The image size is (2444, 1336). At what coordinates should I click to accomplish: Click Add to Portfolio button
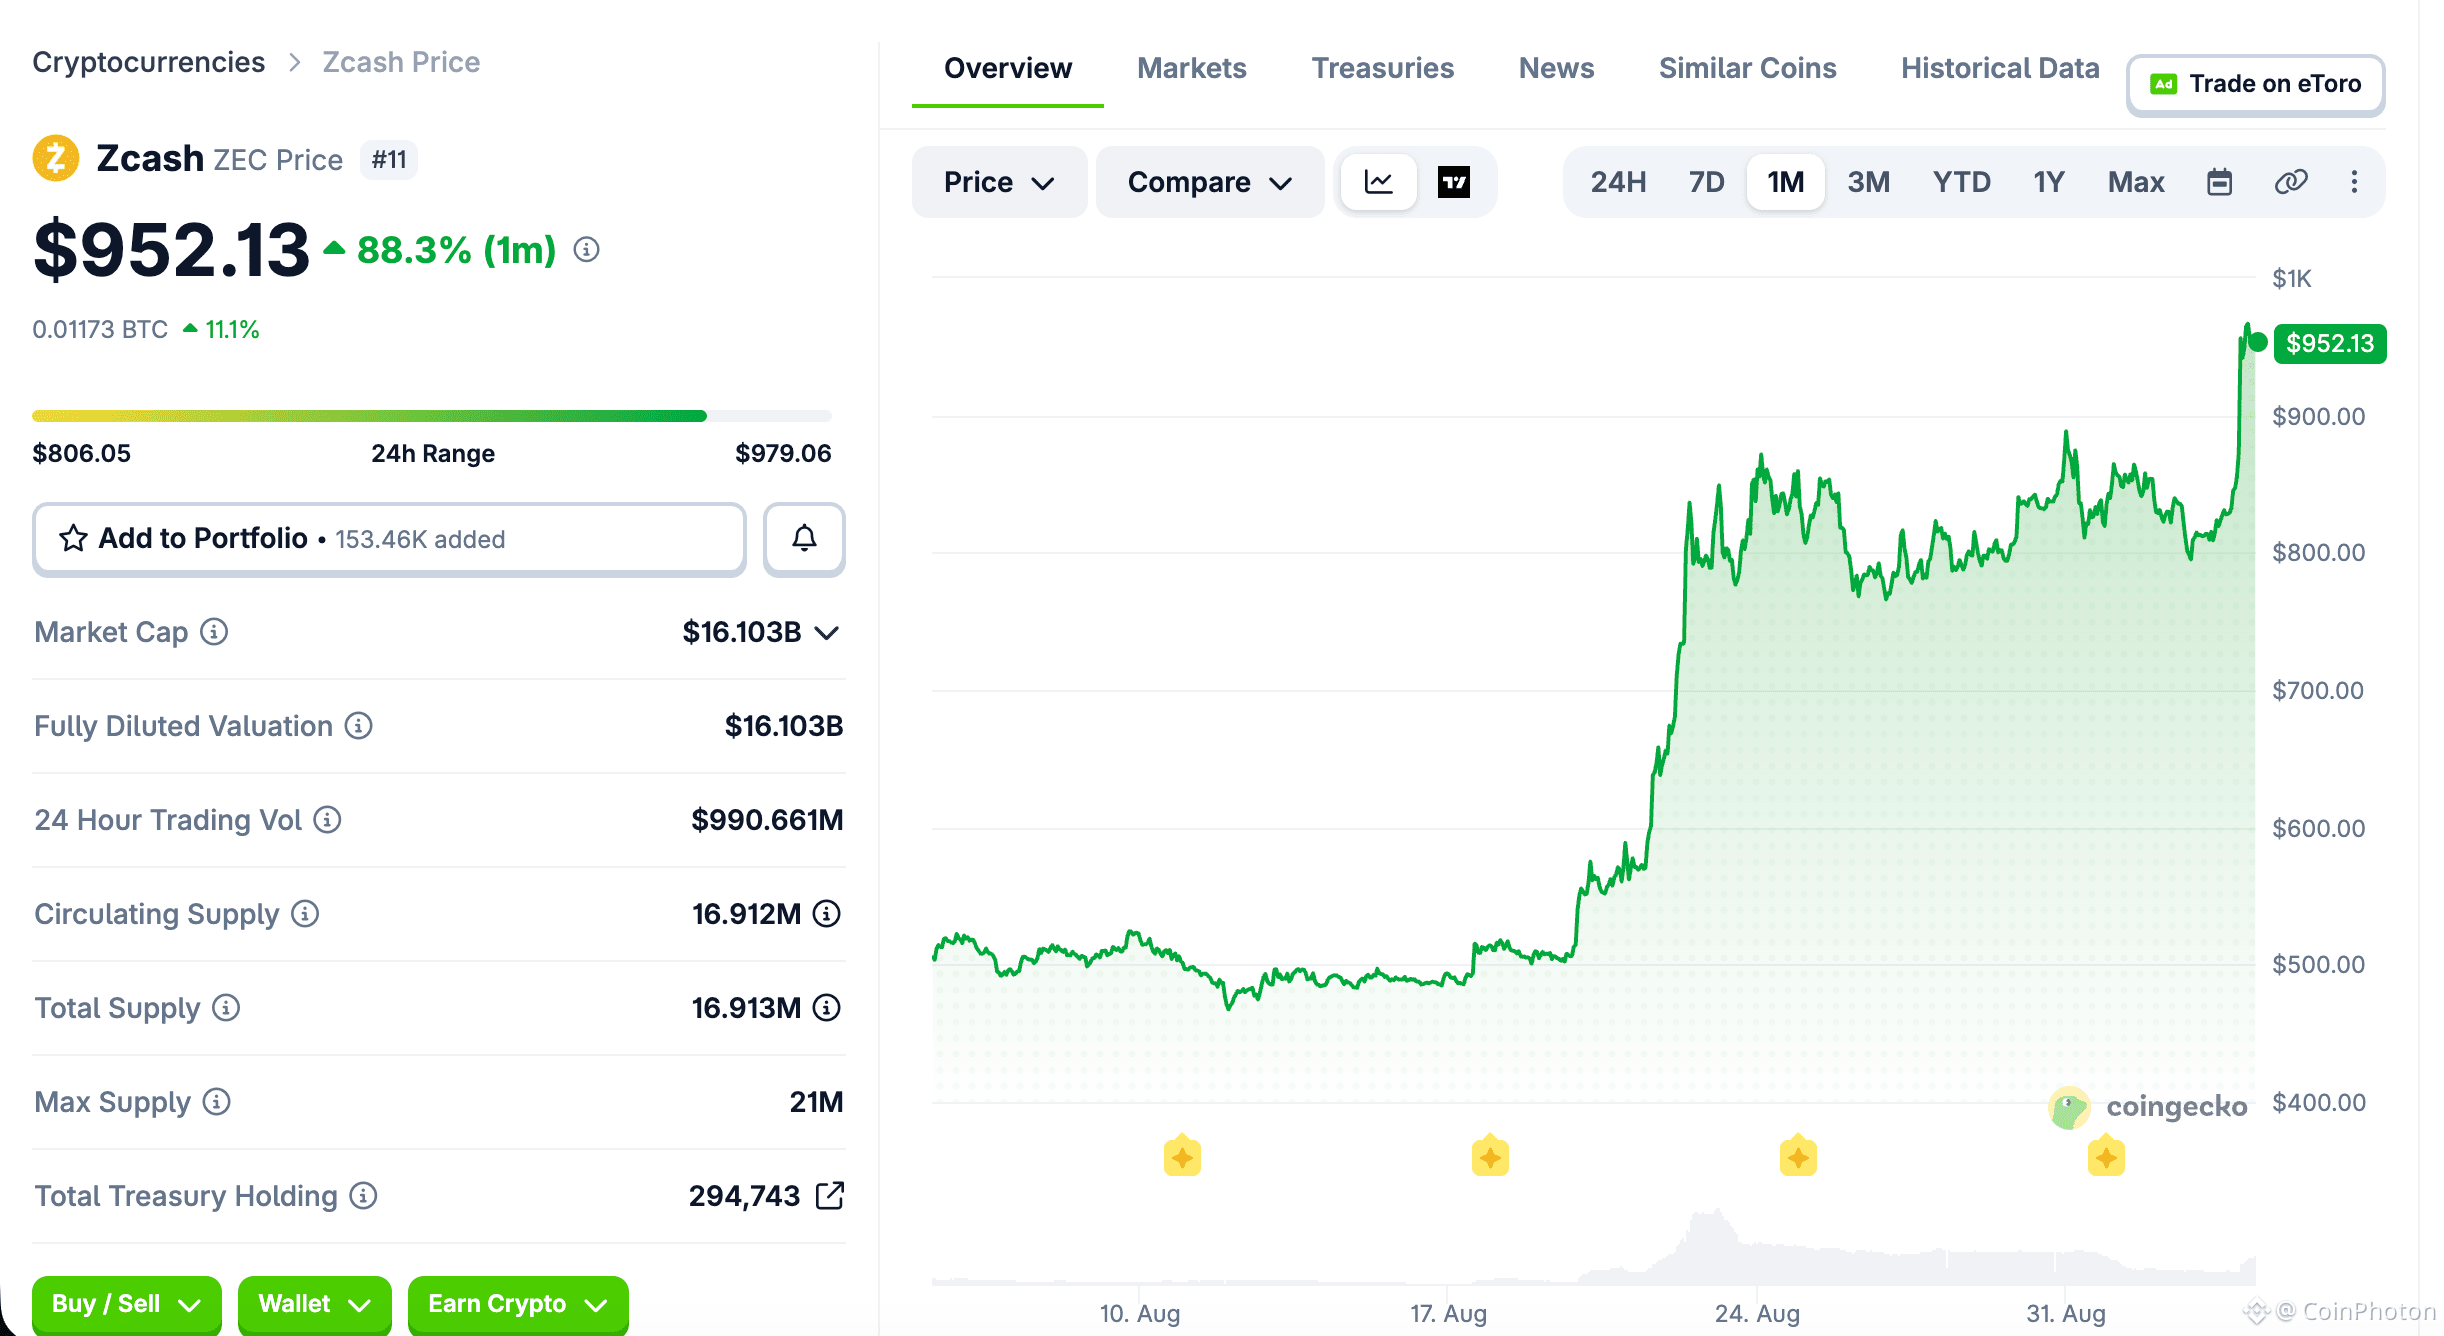(x=389, y=539)
